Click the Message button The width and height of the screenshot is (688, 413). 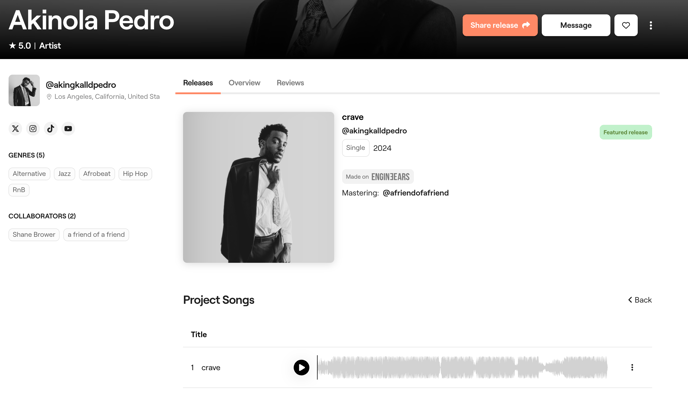click(576, 25)
